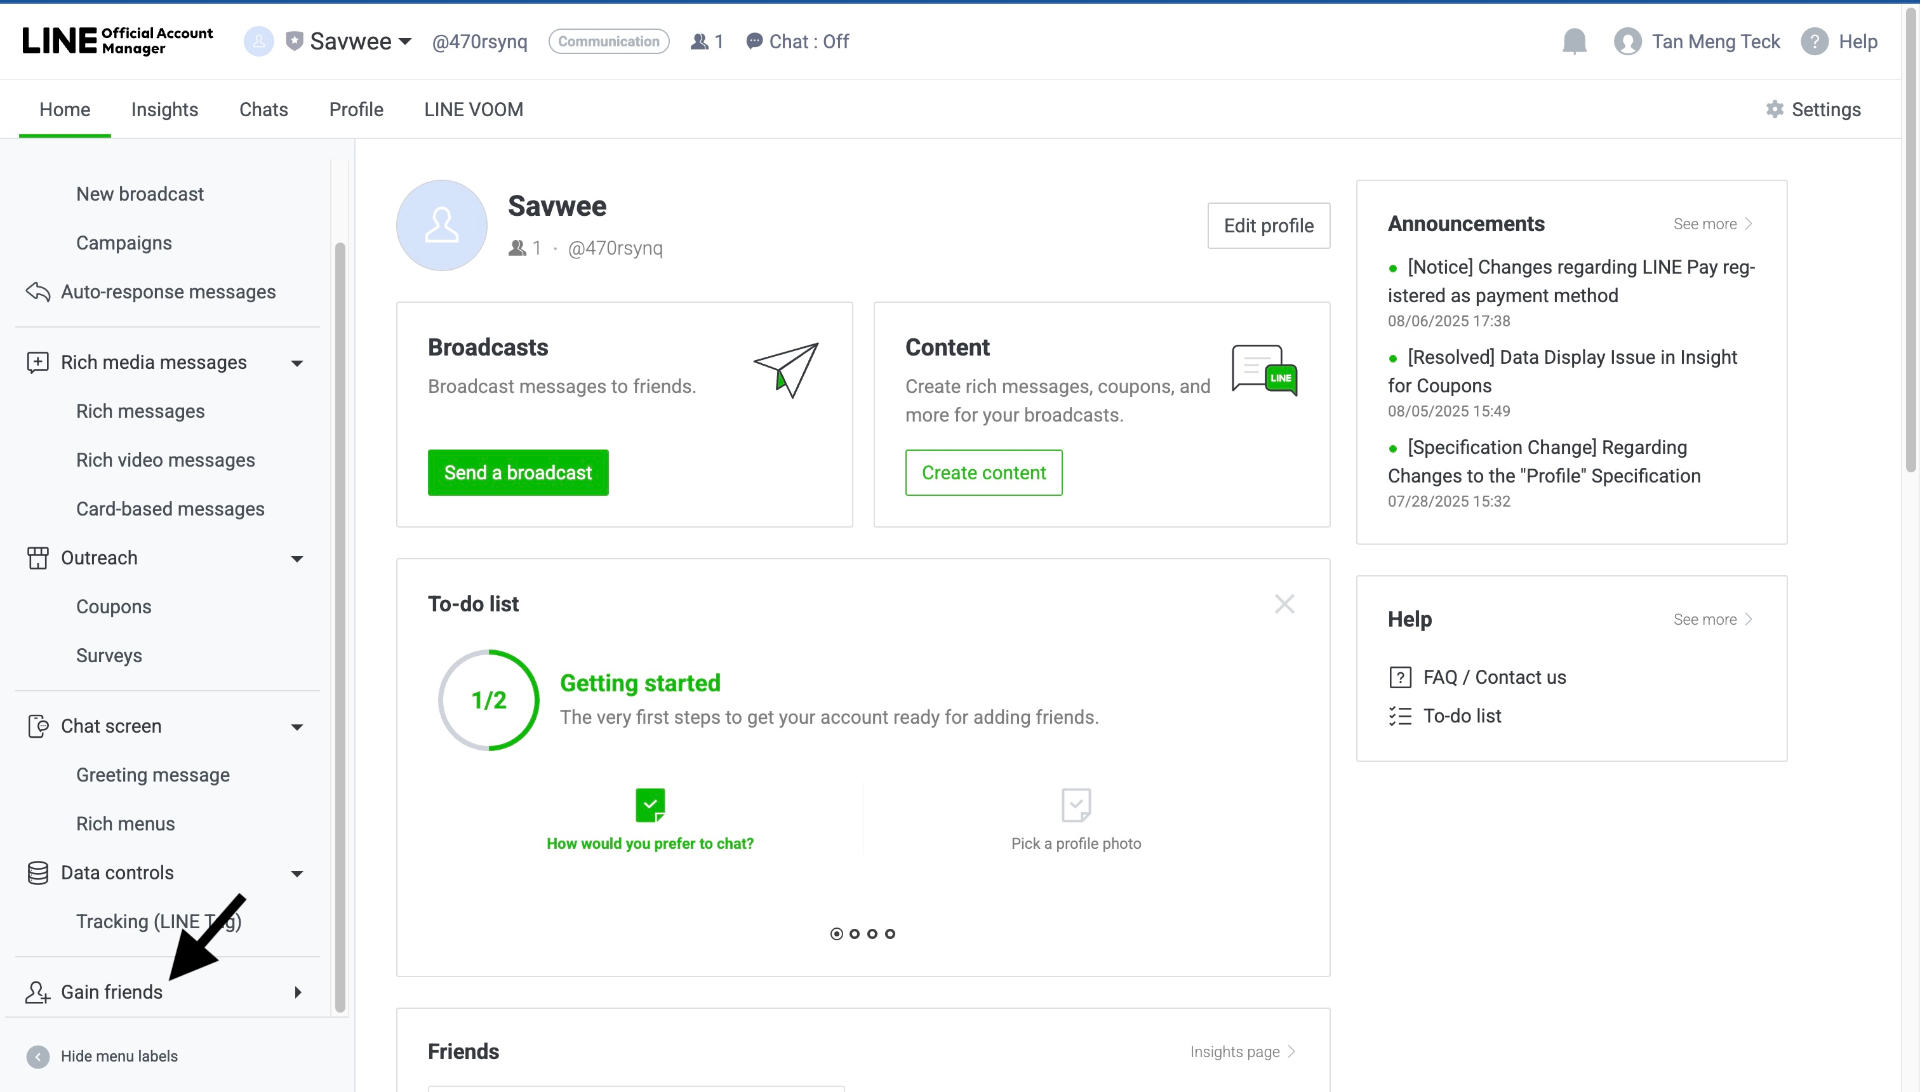
Task: Open Rich menus in sidebar
Action: (125, 824)
